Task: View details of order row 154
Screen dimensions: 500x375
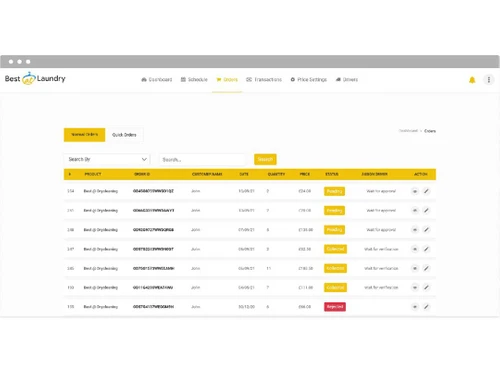Action: click(415, 191)
